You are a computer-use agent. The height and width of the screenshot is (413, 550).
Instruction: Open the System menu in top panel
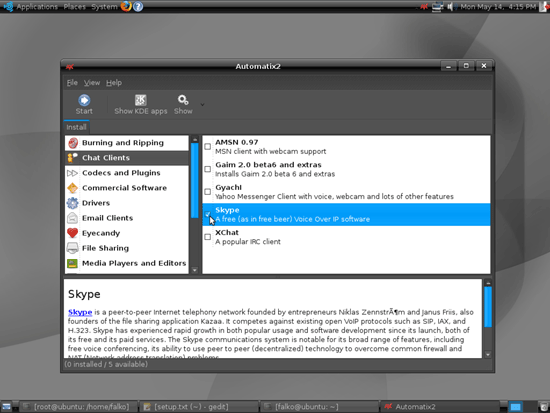click(x=104, y=6)
